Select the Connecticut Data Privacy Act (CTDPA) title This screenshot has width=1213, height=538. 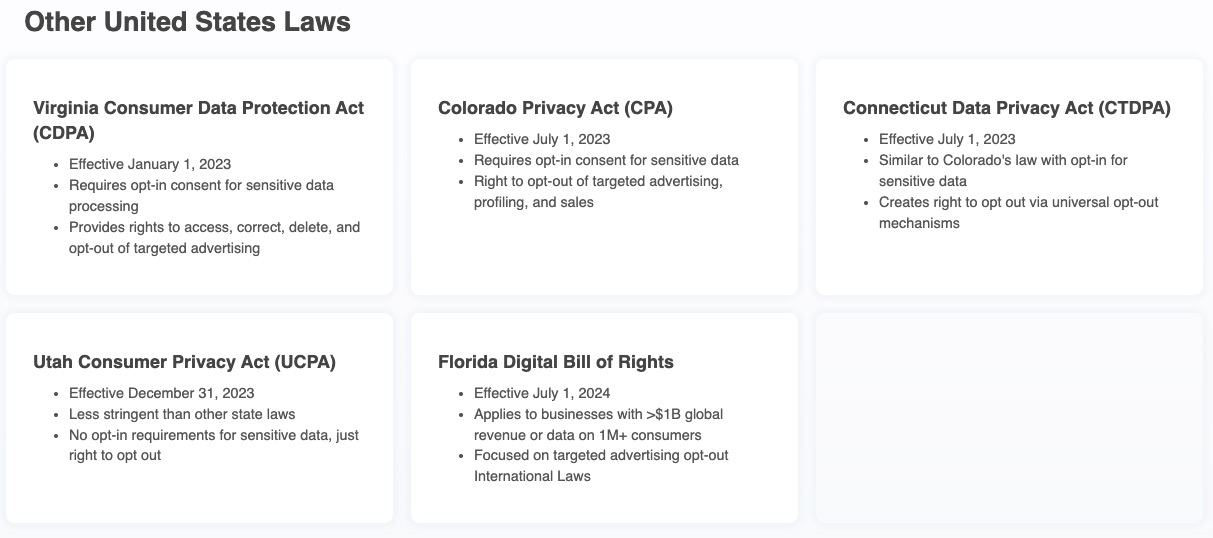(x=1006, y=108)
